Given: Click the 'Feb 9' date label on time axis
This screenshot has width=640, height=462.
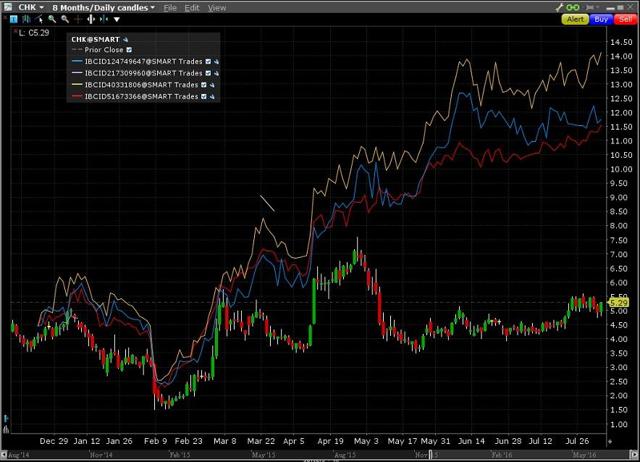Looking at the screenshot, I should [x=156, y=441].
